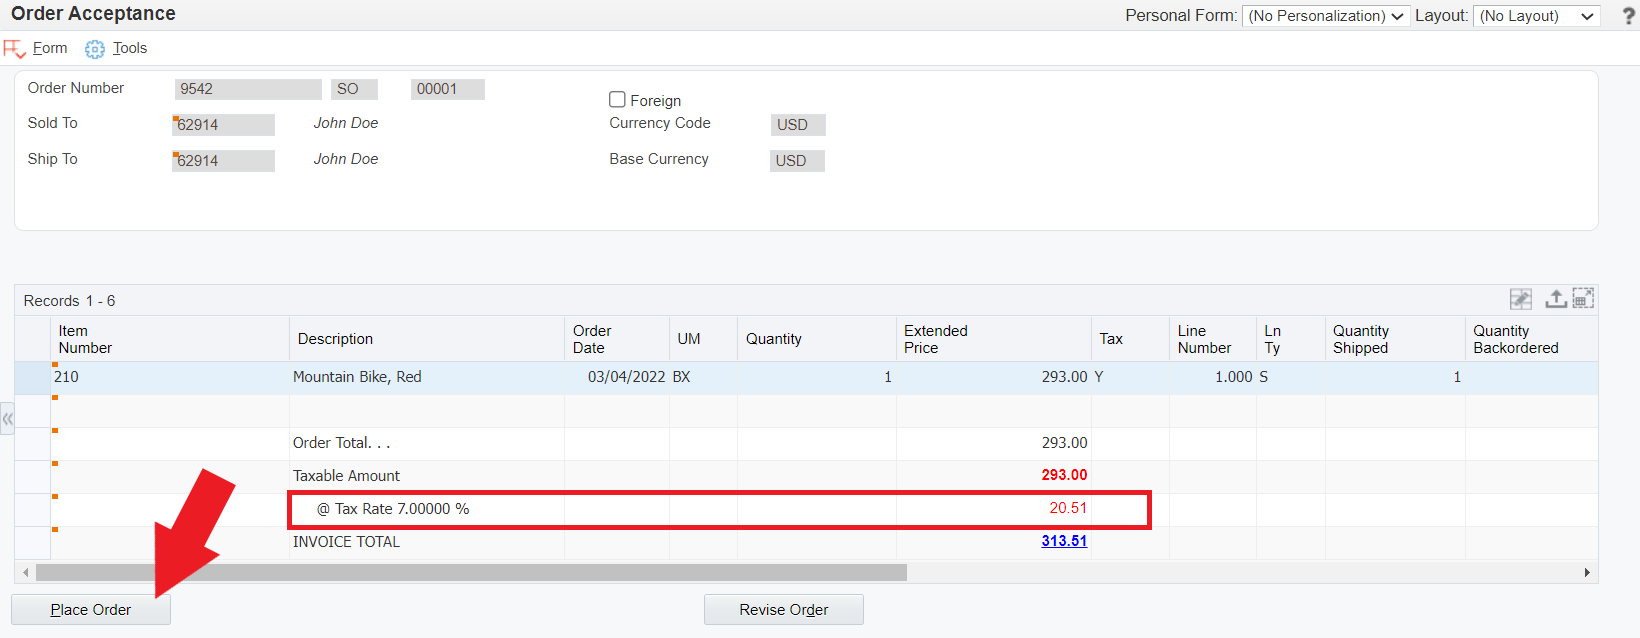Click the right scroll arrow of the grid
The width and height of the screenshot is (1640, 638).
(1587, 573)
